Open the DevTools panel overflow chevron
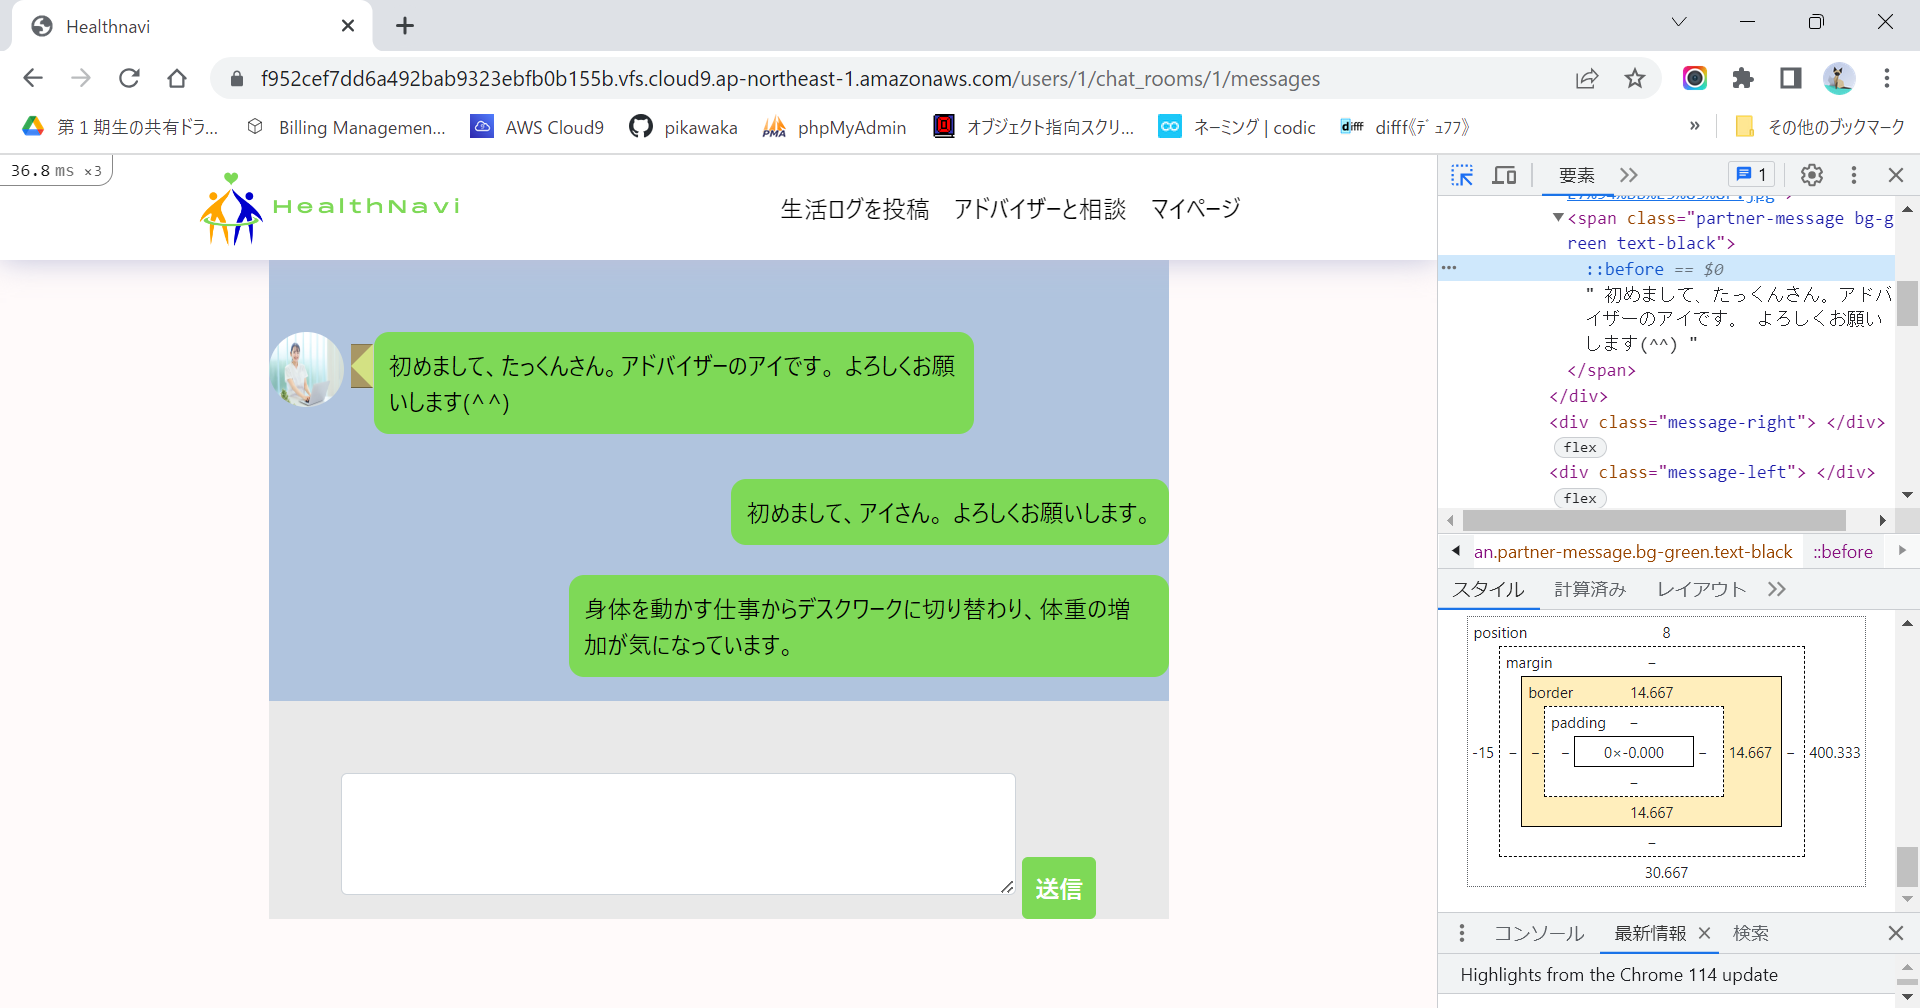This screenshot has width=1920, height=1008. coord(1628,174)
